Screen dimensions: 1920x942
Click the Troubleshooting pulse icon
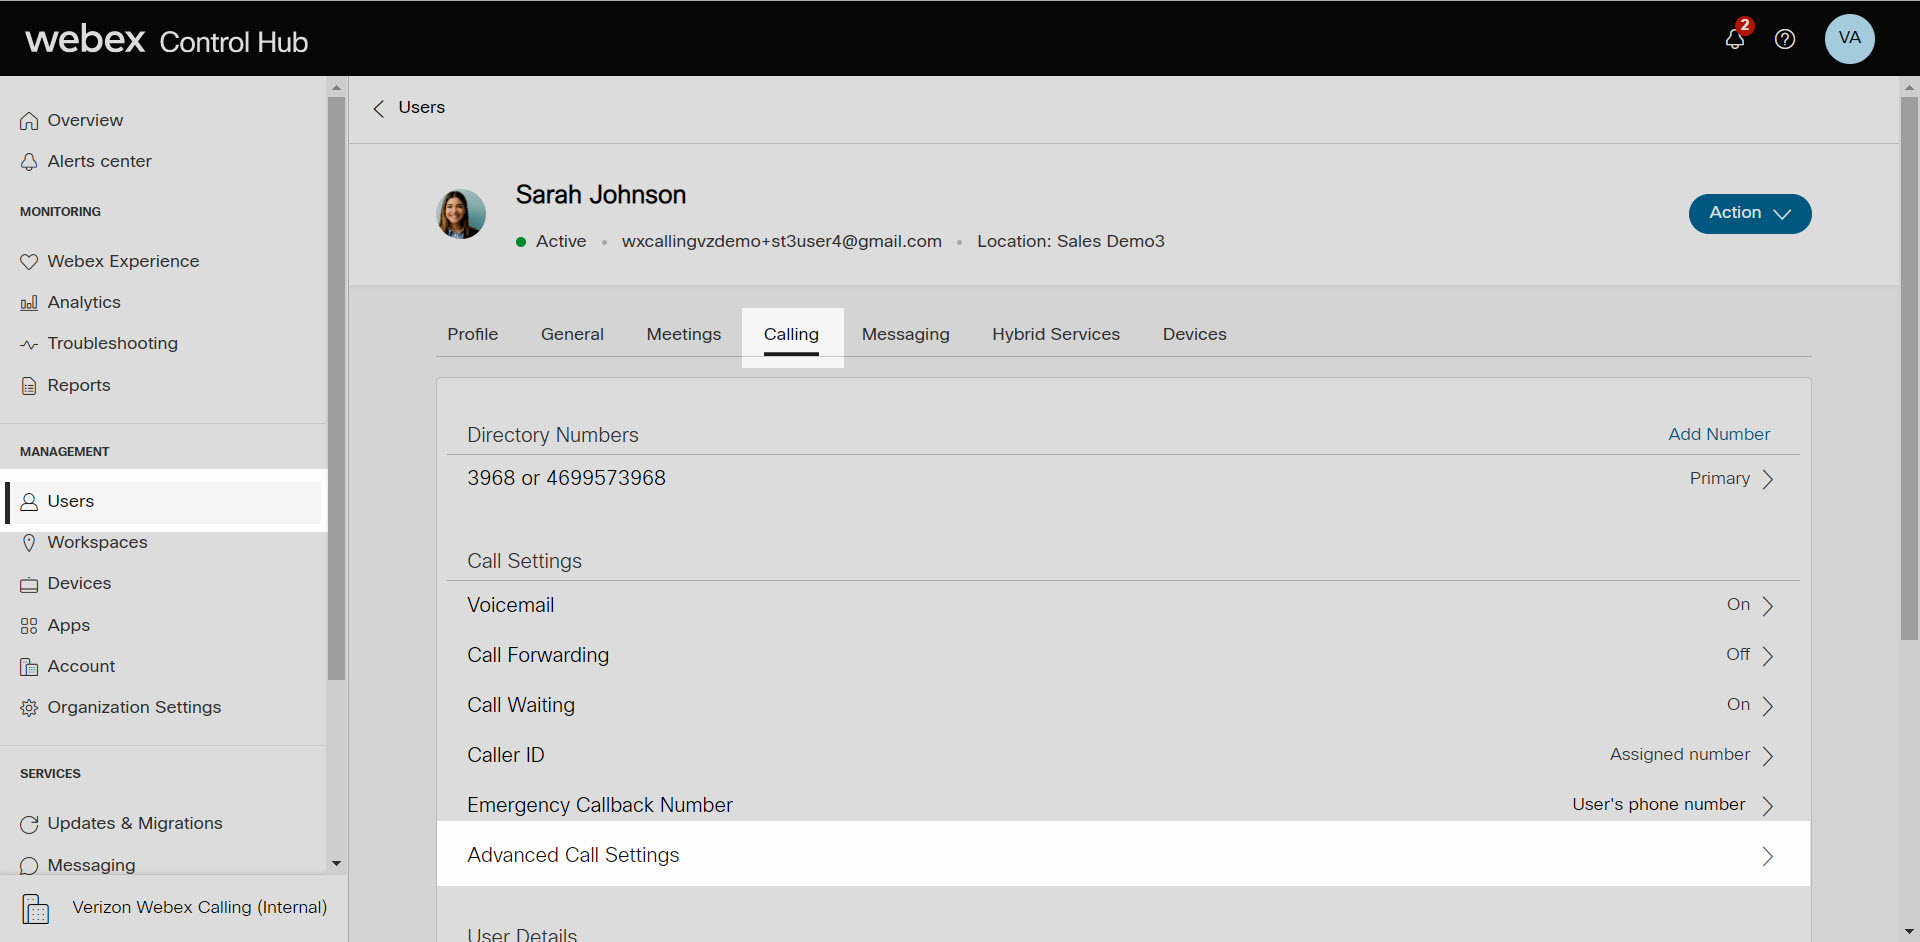(29, 344)
